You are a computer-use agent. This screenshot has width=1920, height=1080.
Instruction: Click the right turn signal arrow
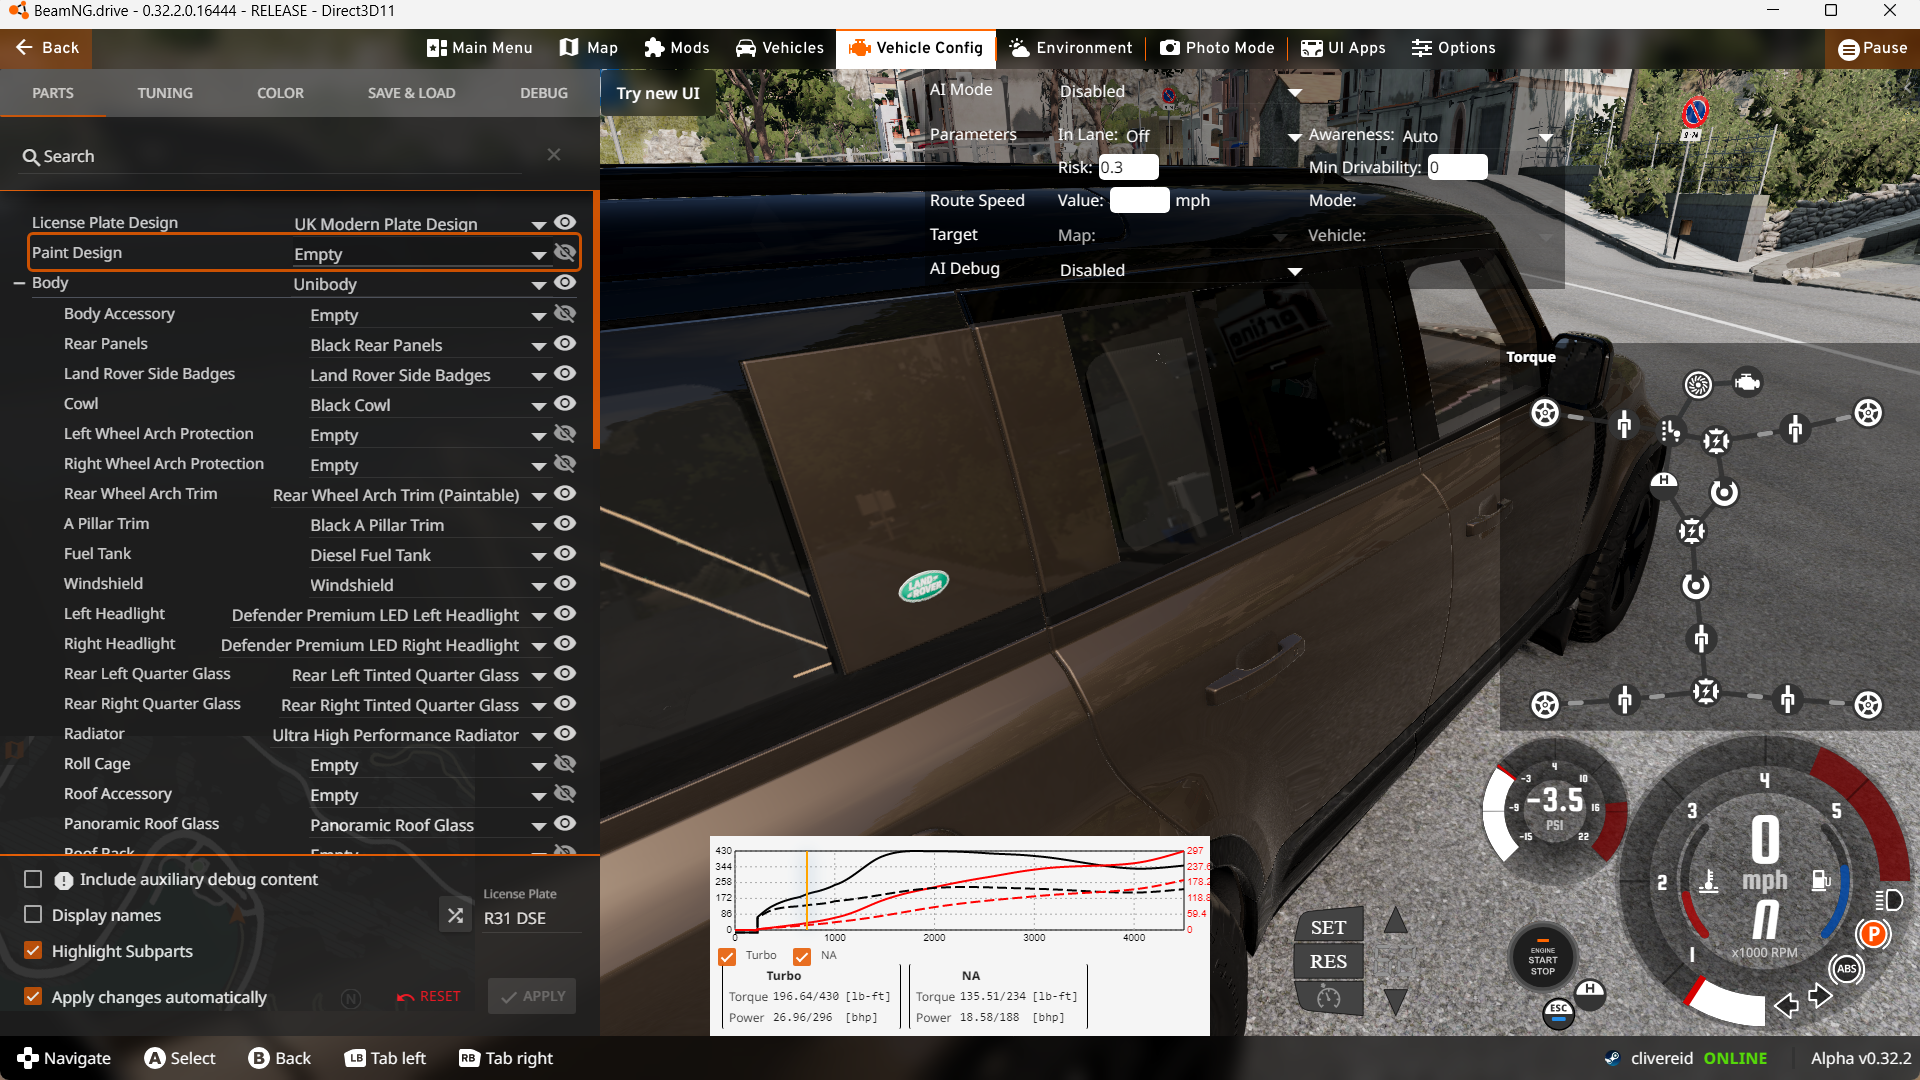tap(1821, 996)
